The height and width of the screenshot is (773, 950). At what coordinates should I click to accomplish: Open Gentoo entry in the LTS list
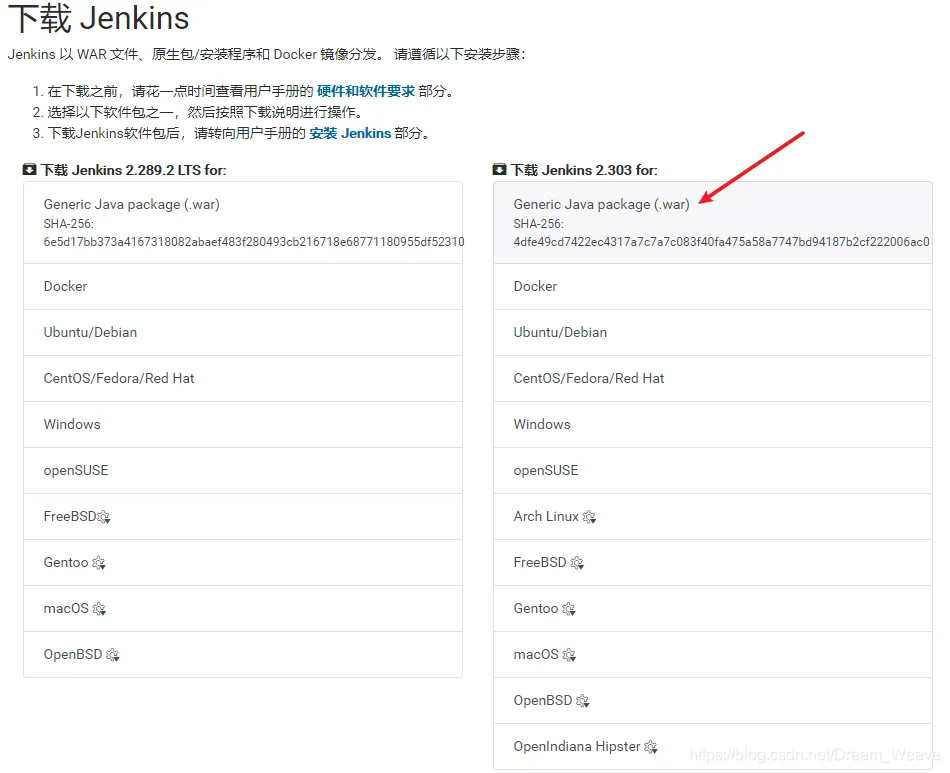coord(243,563)
